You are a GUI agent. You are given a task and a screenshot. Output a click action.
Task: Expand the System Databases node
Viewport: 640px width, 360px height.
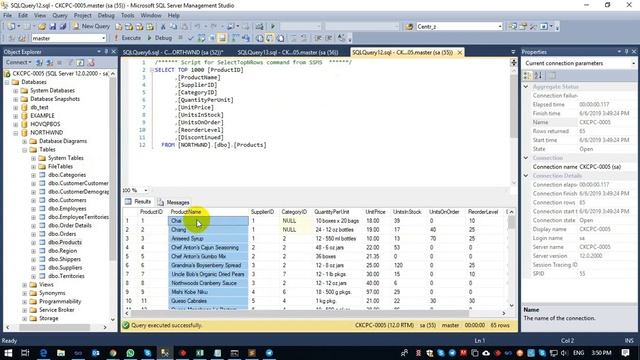[x=16, y=91]
